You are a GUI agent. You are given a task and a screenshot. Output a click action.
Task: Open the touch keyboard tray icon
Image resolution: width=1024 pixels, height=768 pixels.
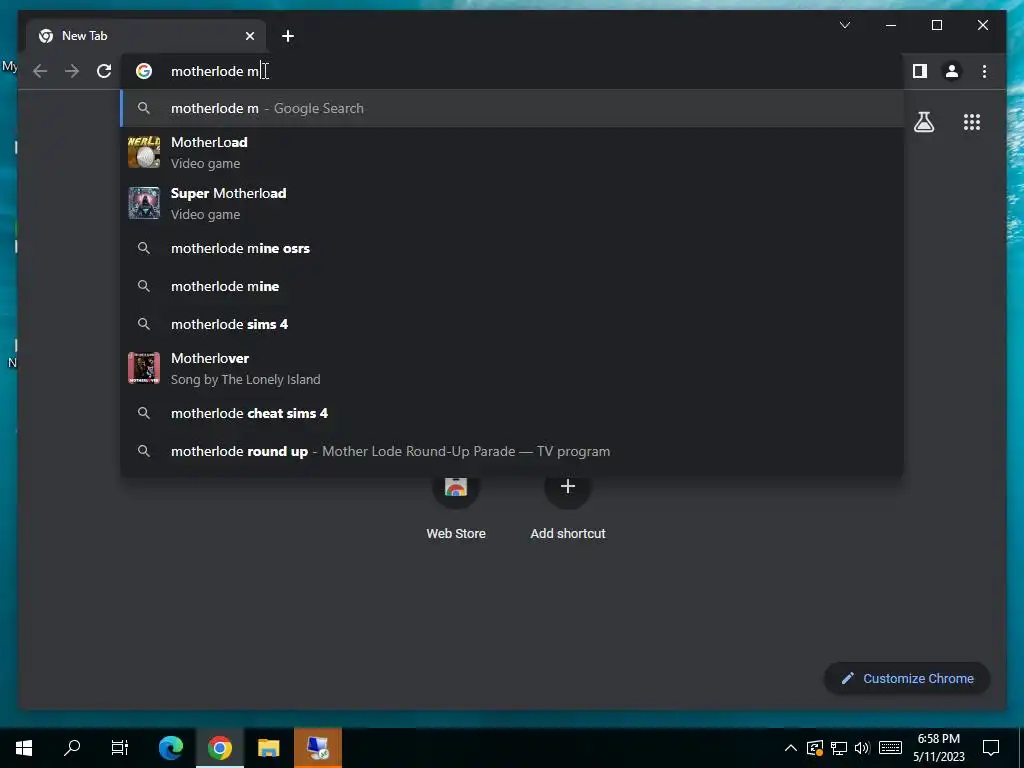pyautogui.click(x=890, y=748)
